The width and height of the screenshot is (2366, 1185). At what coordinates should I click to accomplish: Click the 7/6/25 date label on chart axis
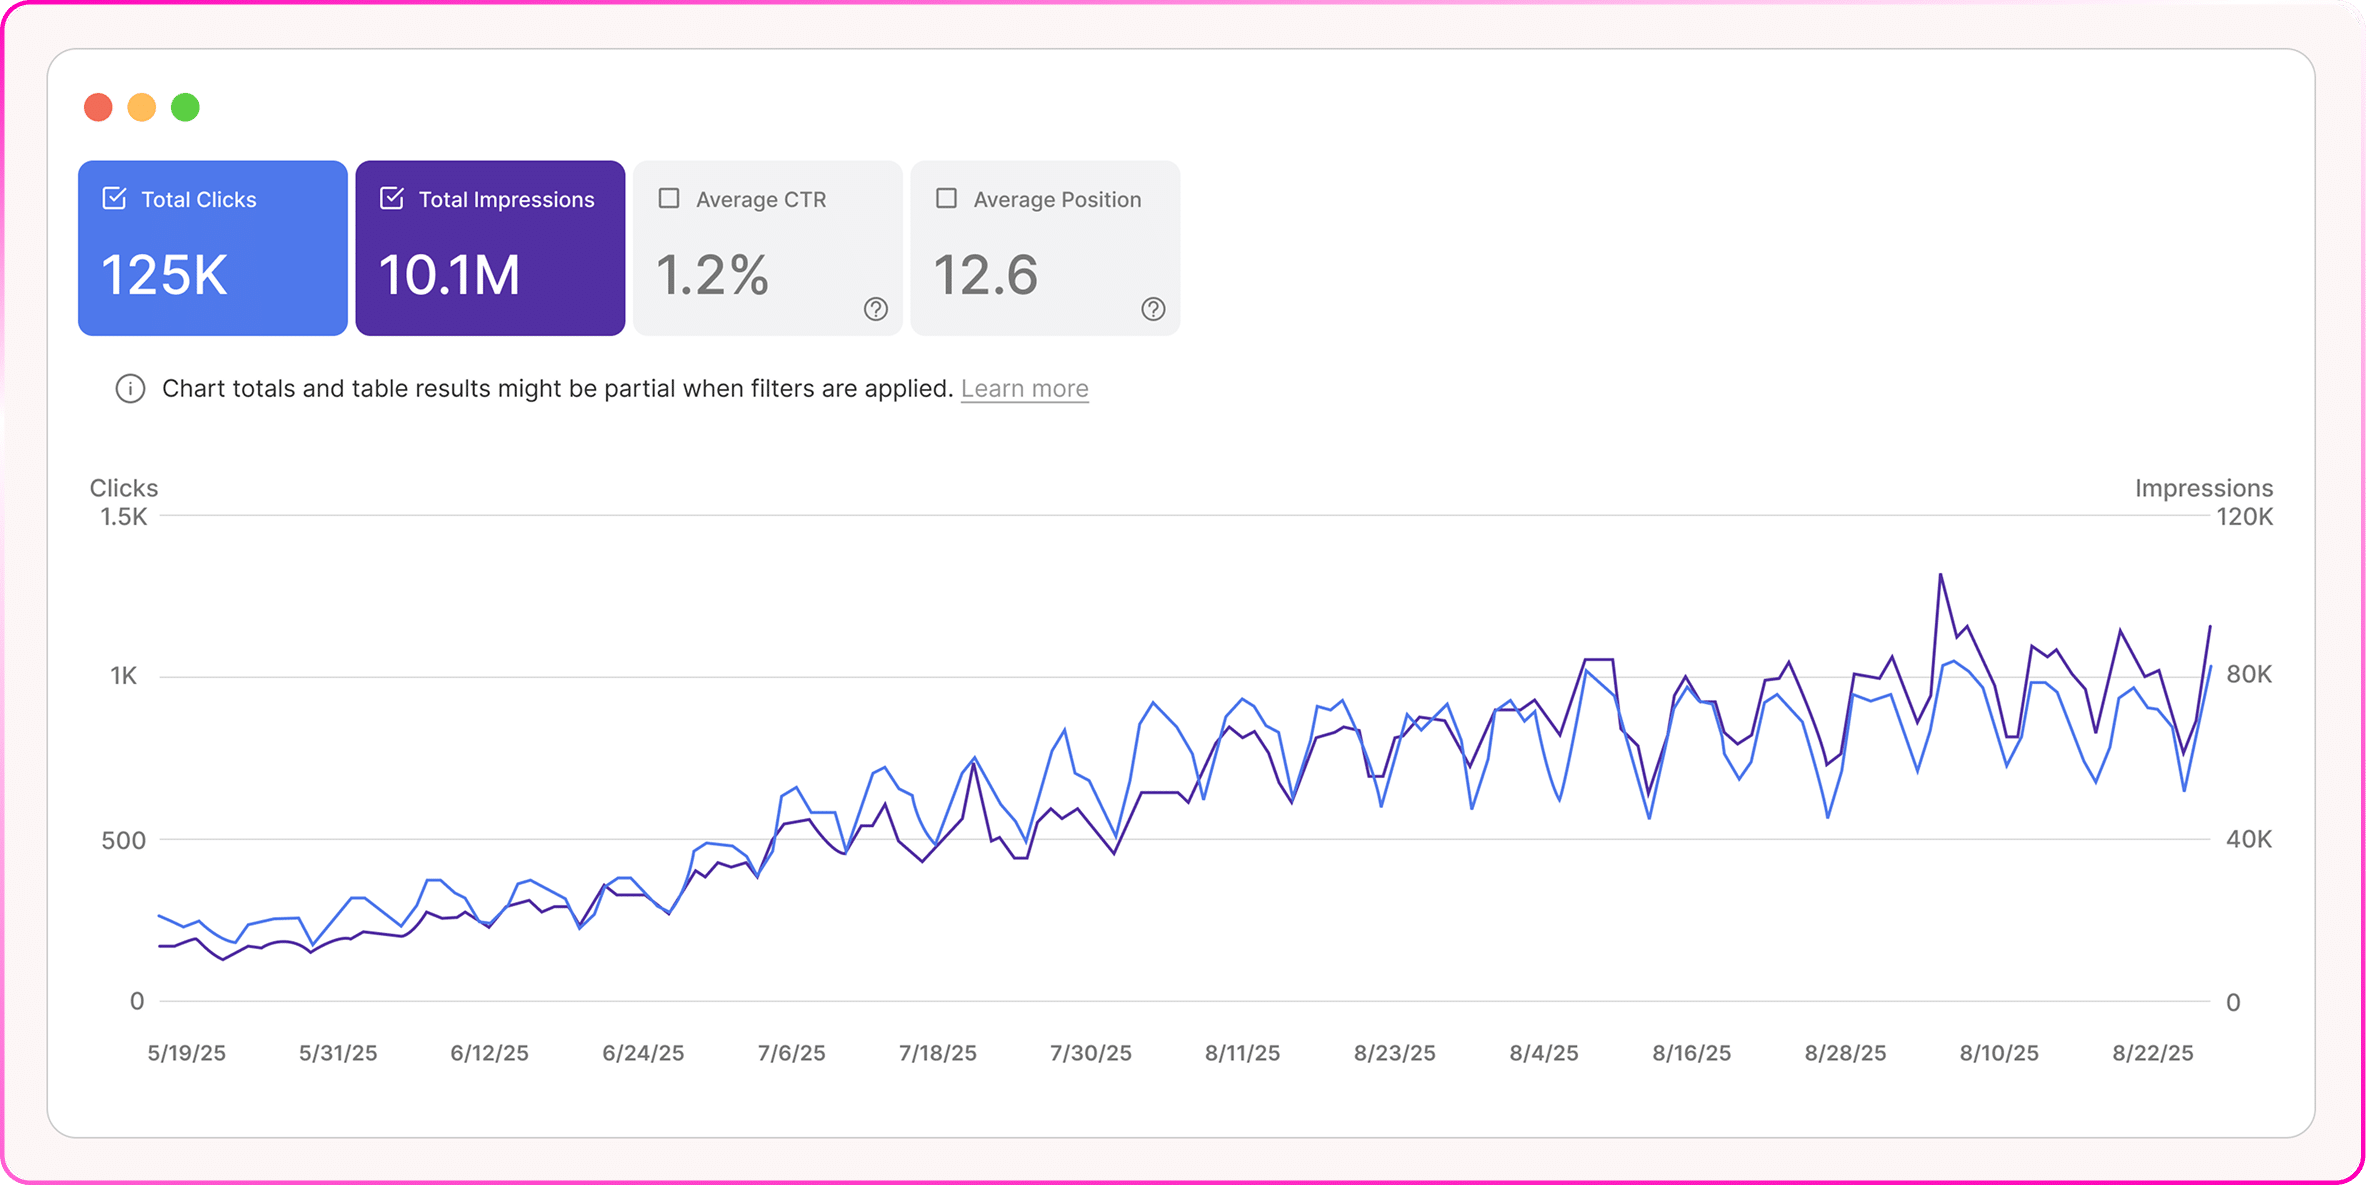click(791, 1053)
